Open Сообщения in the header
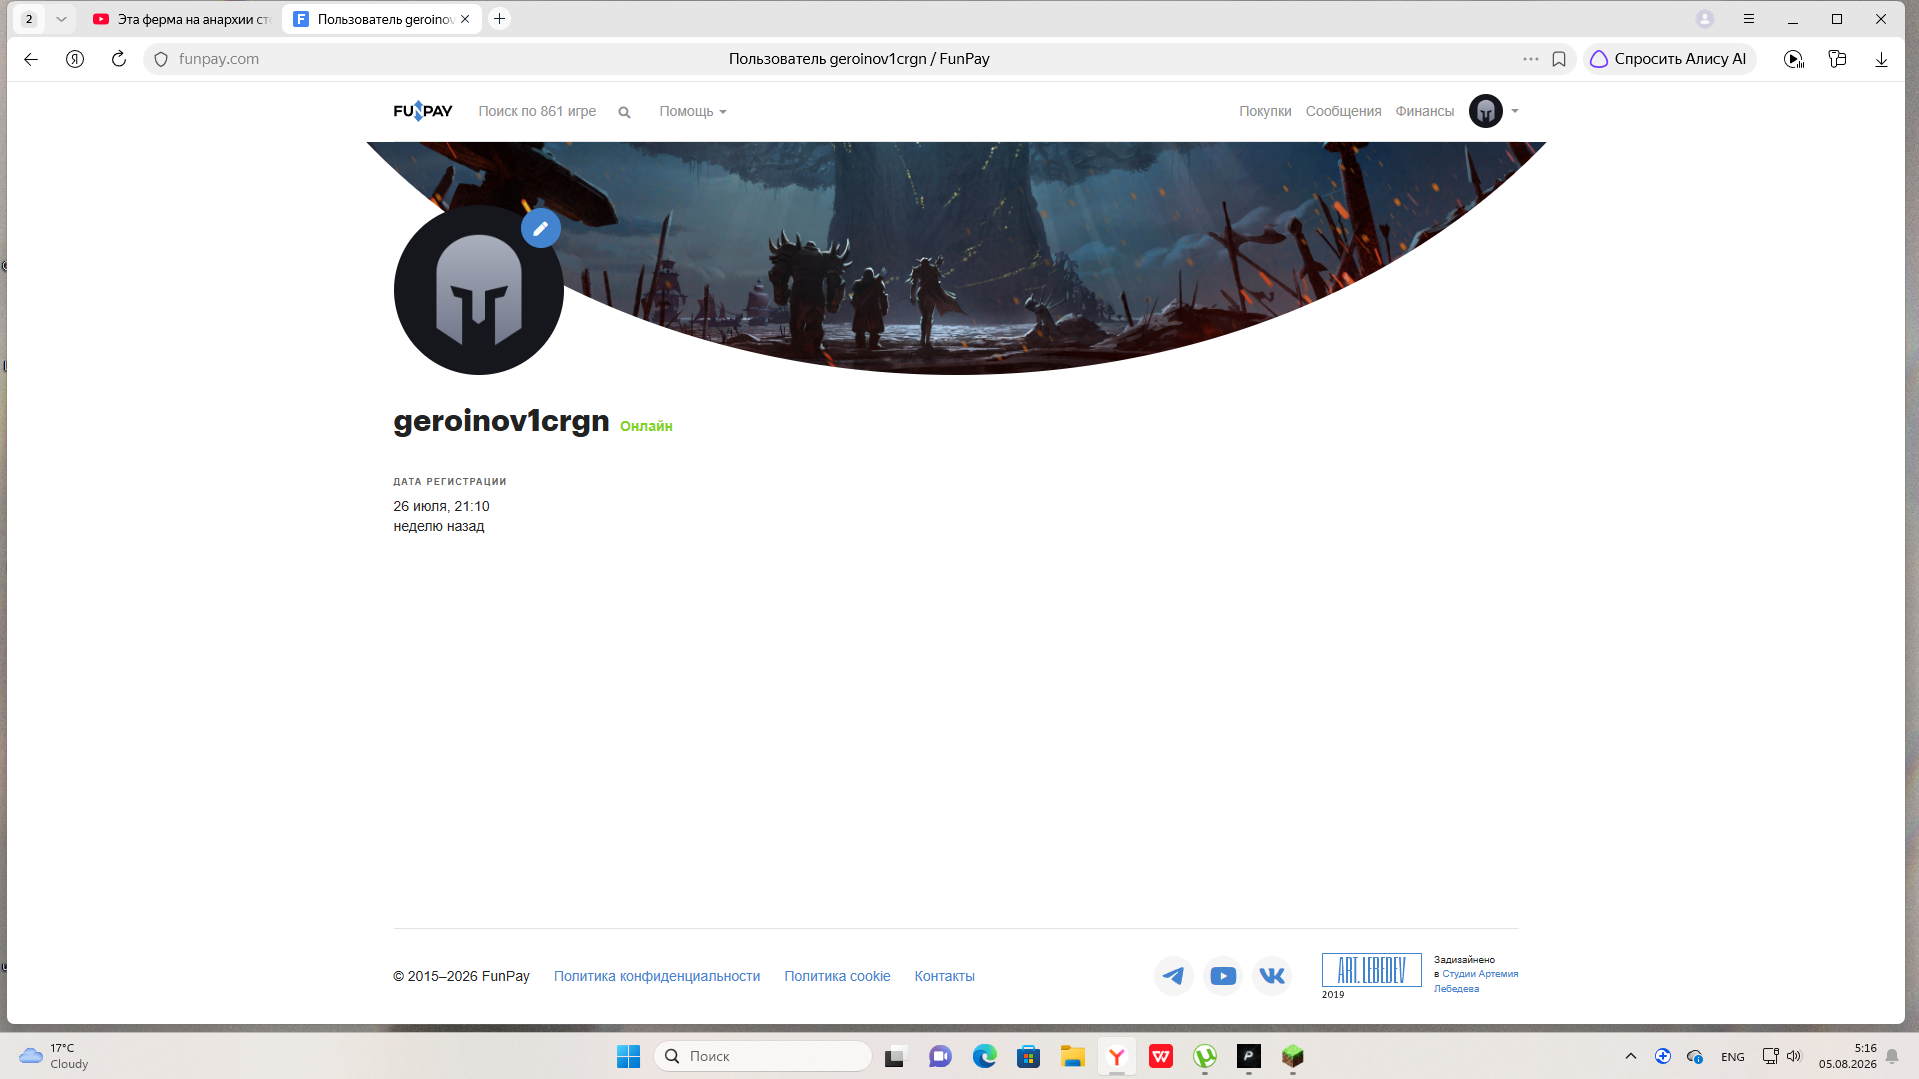This screenshot has width=1919, height=1079. pos(1343,112)
